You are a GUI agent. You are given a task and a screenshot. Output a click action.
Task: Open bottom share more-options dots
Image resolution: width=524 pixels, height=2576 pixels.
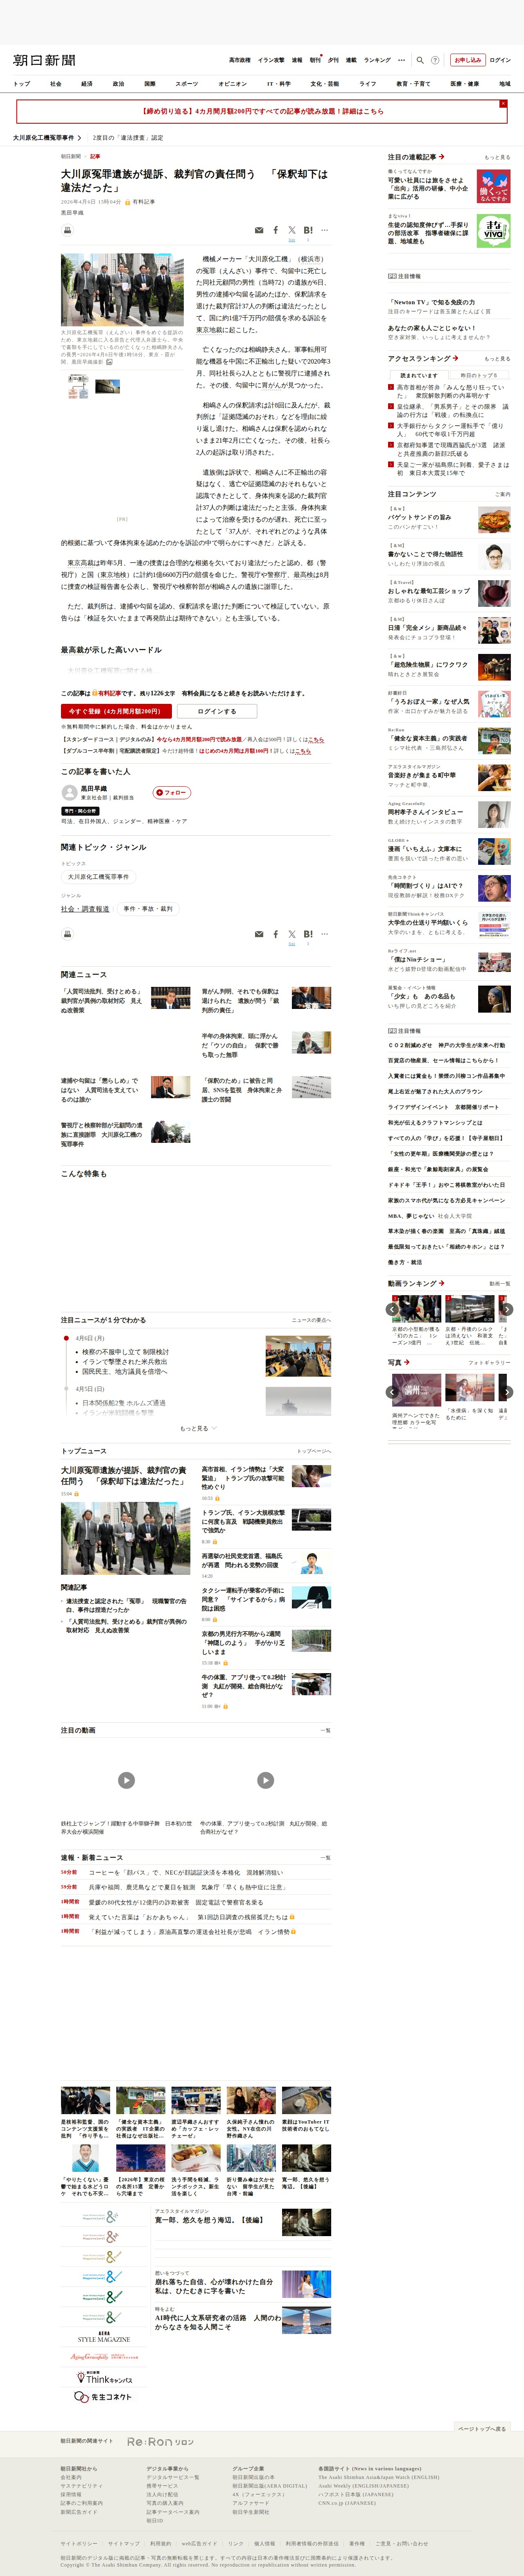coord(324,934)
